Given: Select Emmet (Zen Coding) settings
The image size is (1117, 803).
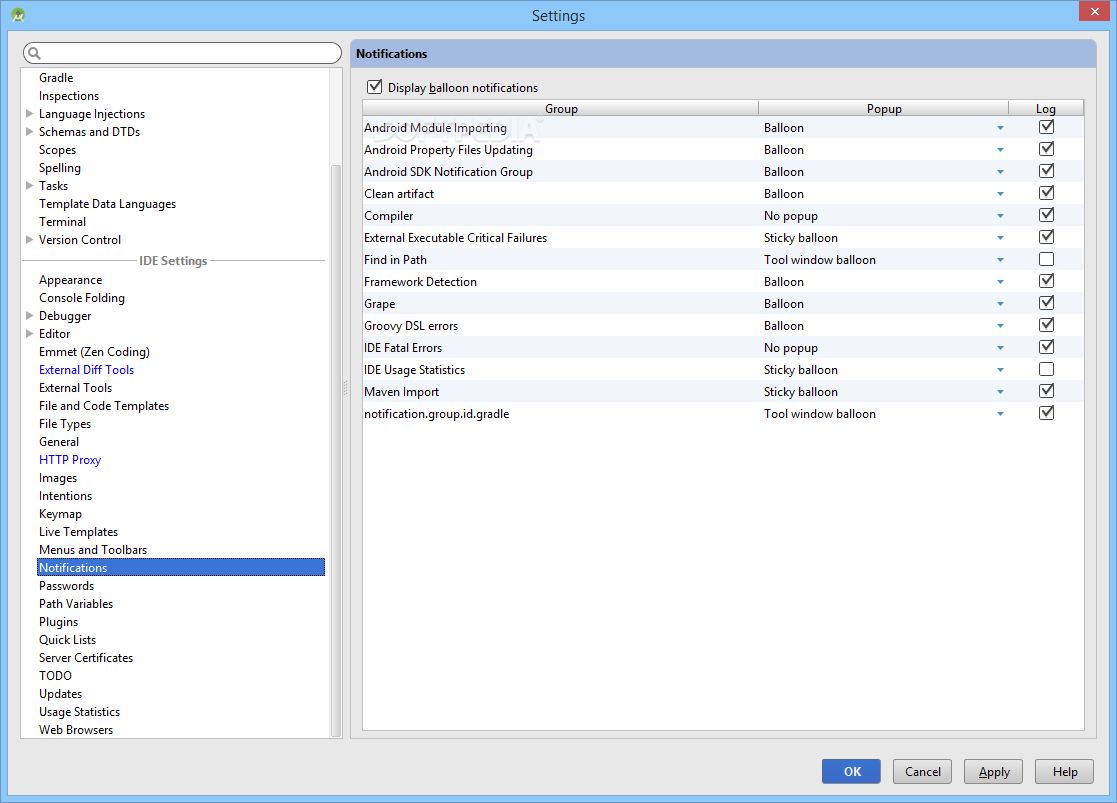Looking at the screenshot, I should [94, 352].
